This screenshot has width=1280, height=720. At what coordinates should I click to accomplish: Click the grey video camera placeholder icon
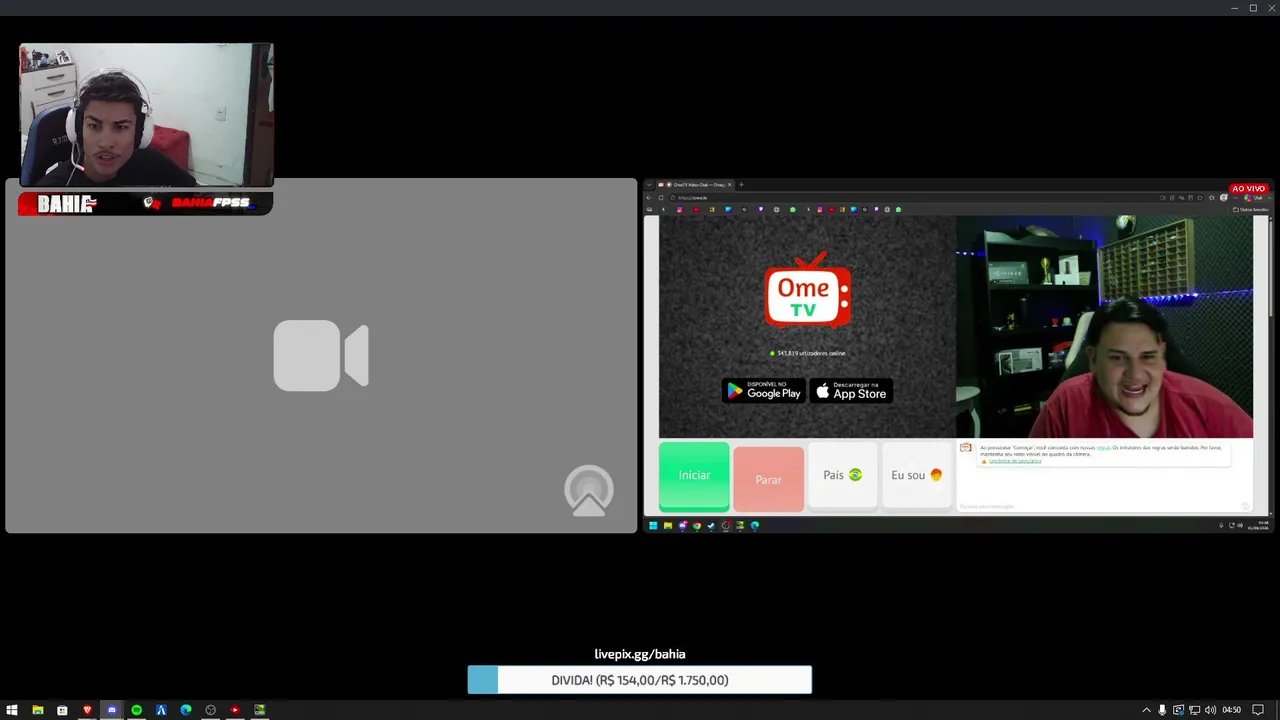(321, 355)
